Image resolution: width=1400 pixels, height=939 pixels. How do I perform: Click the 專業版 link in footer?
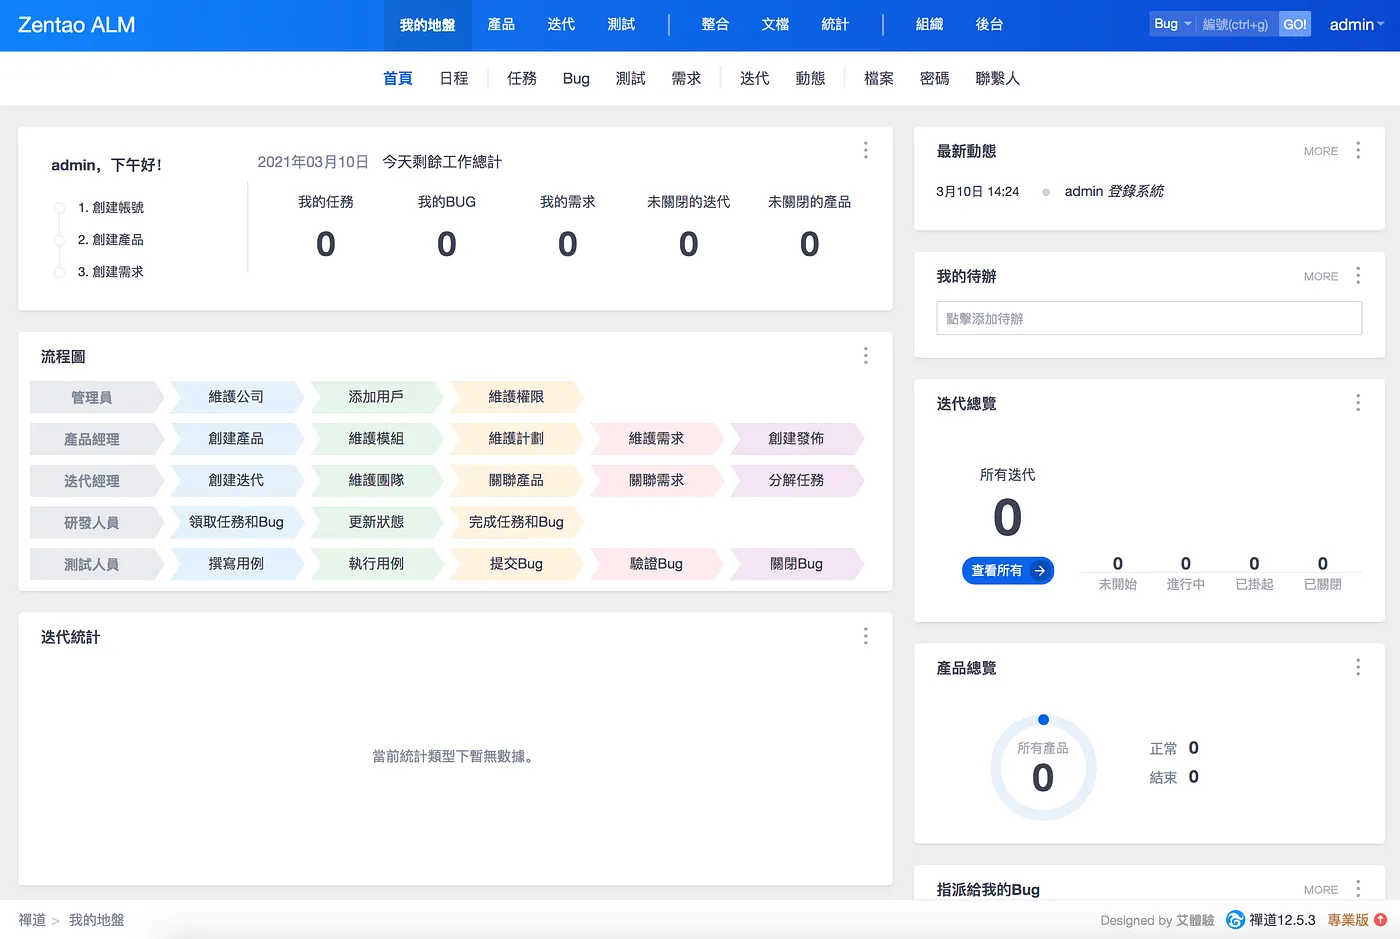click(1348, 920)
